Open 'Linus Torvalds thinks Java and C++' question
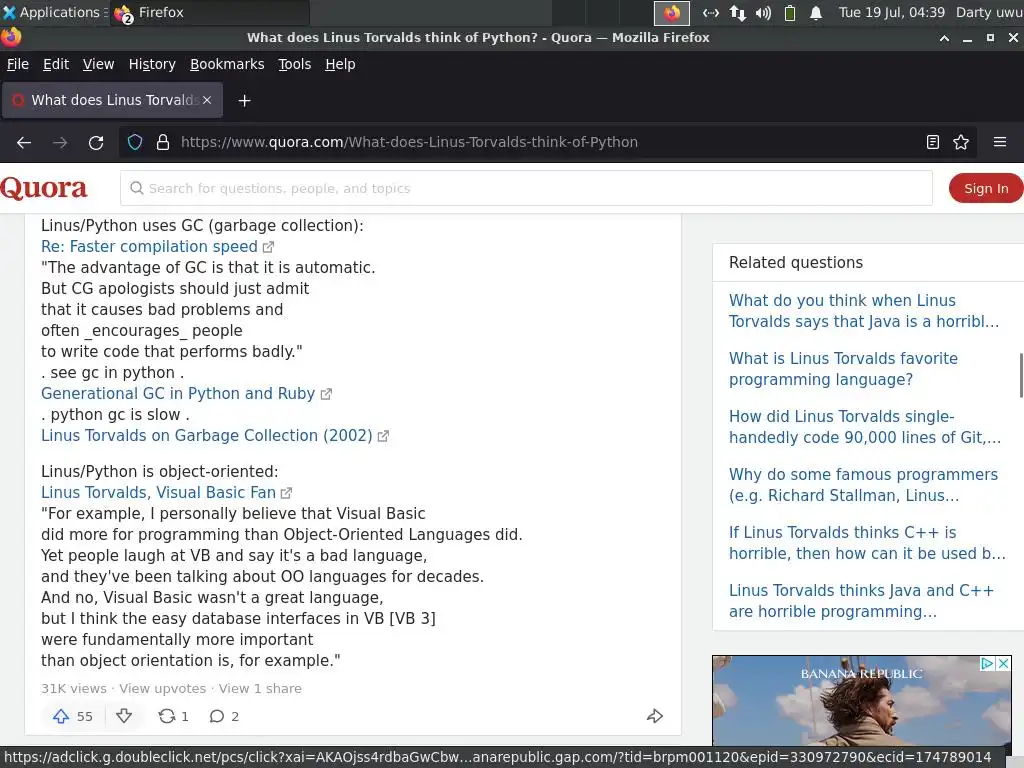This screenshot has width=1024, height=768. pyautogui.click(x=861, y=601)
